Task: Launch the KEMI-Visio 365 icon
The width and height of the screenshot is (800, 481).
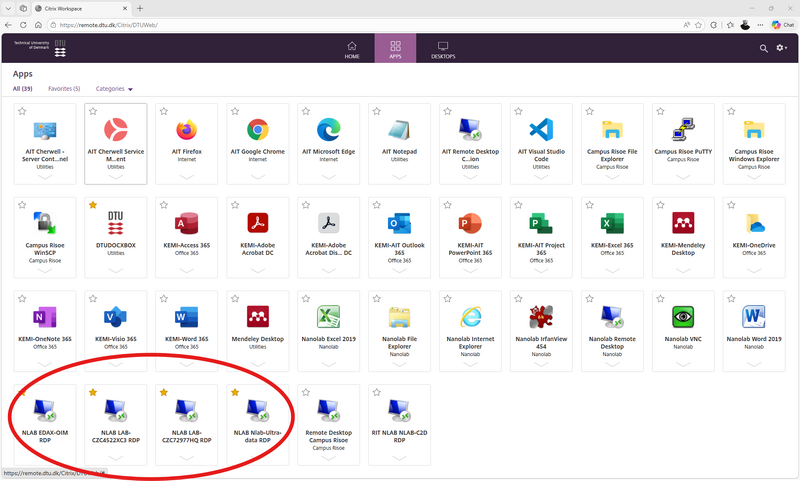Action: pos(116,317)
